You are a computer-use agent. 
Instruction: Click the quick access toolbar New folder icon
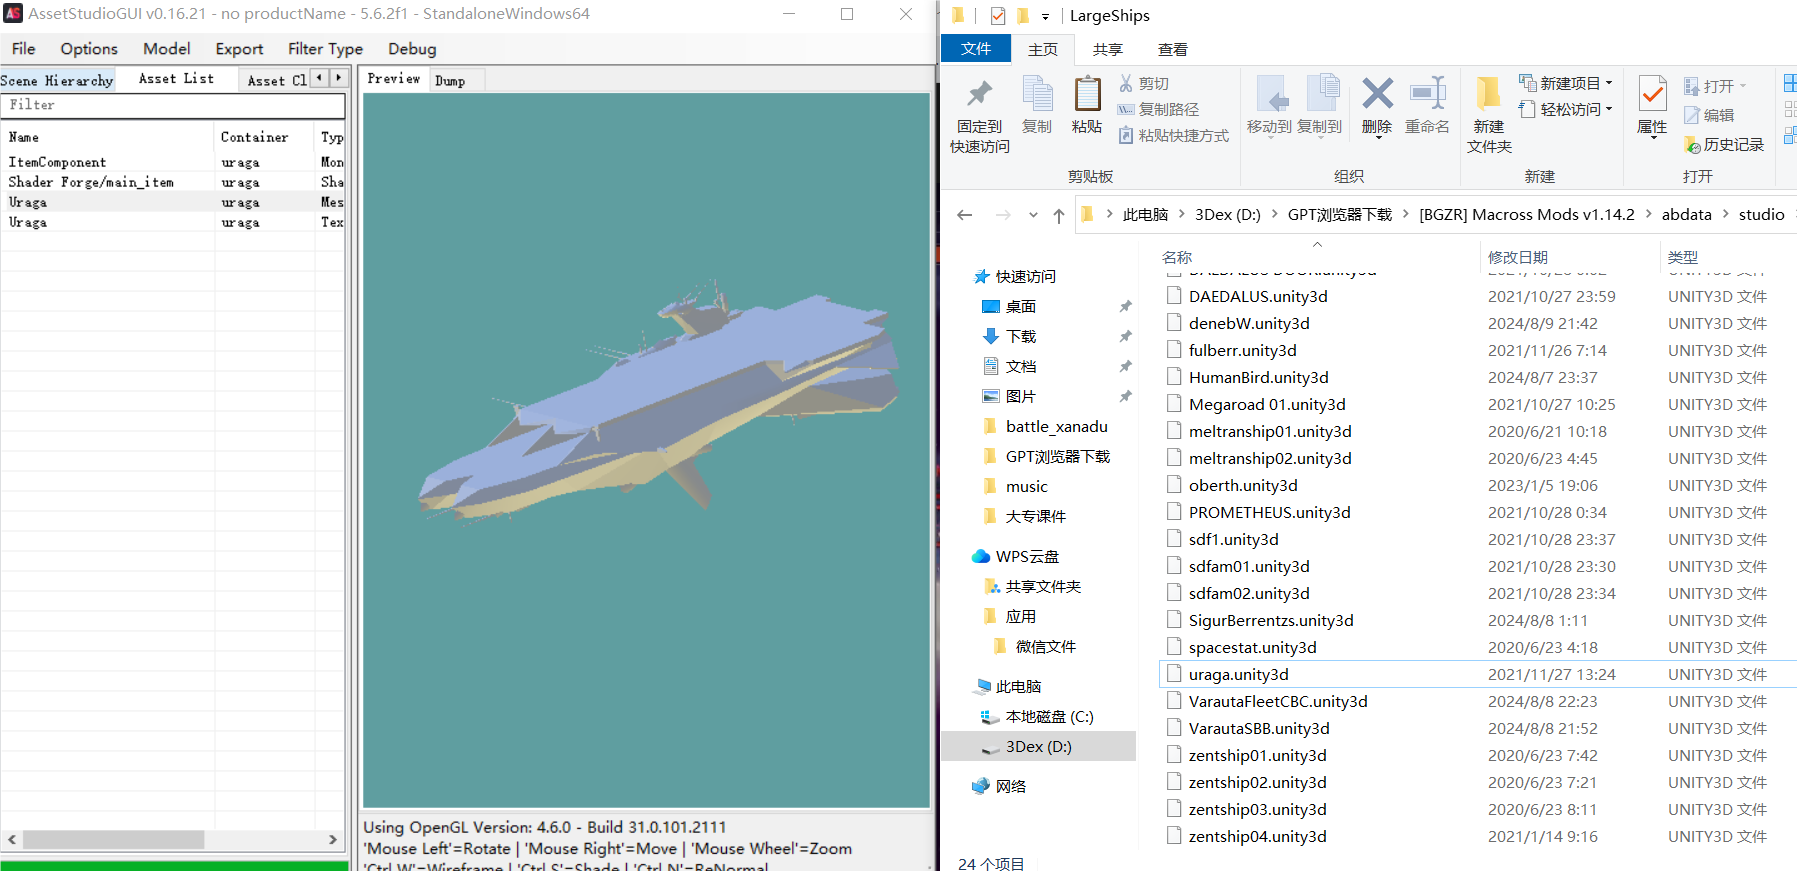(1022, 16)
